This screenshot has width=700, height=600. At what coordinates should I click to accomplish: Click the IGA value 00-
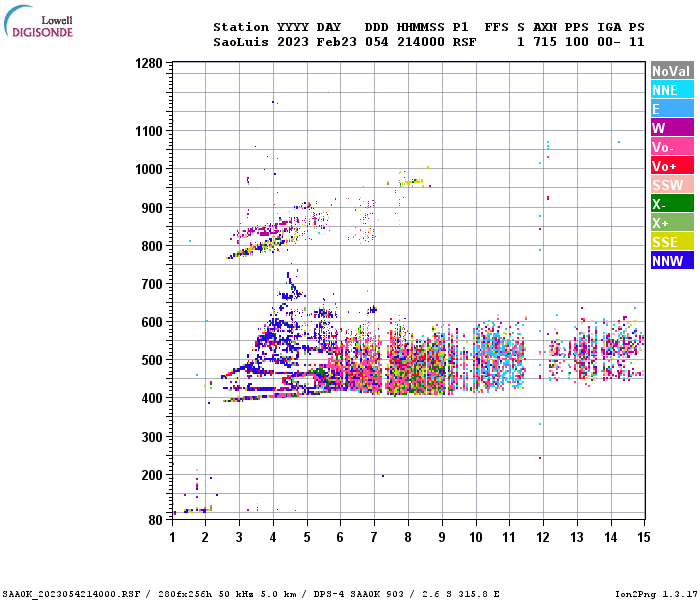[609, 42]
